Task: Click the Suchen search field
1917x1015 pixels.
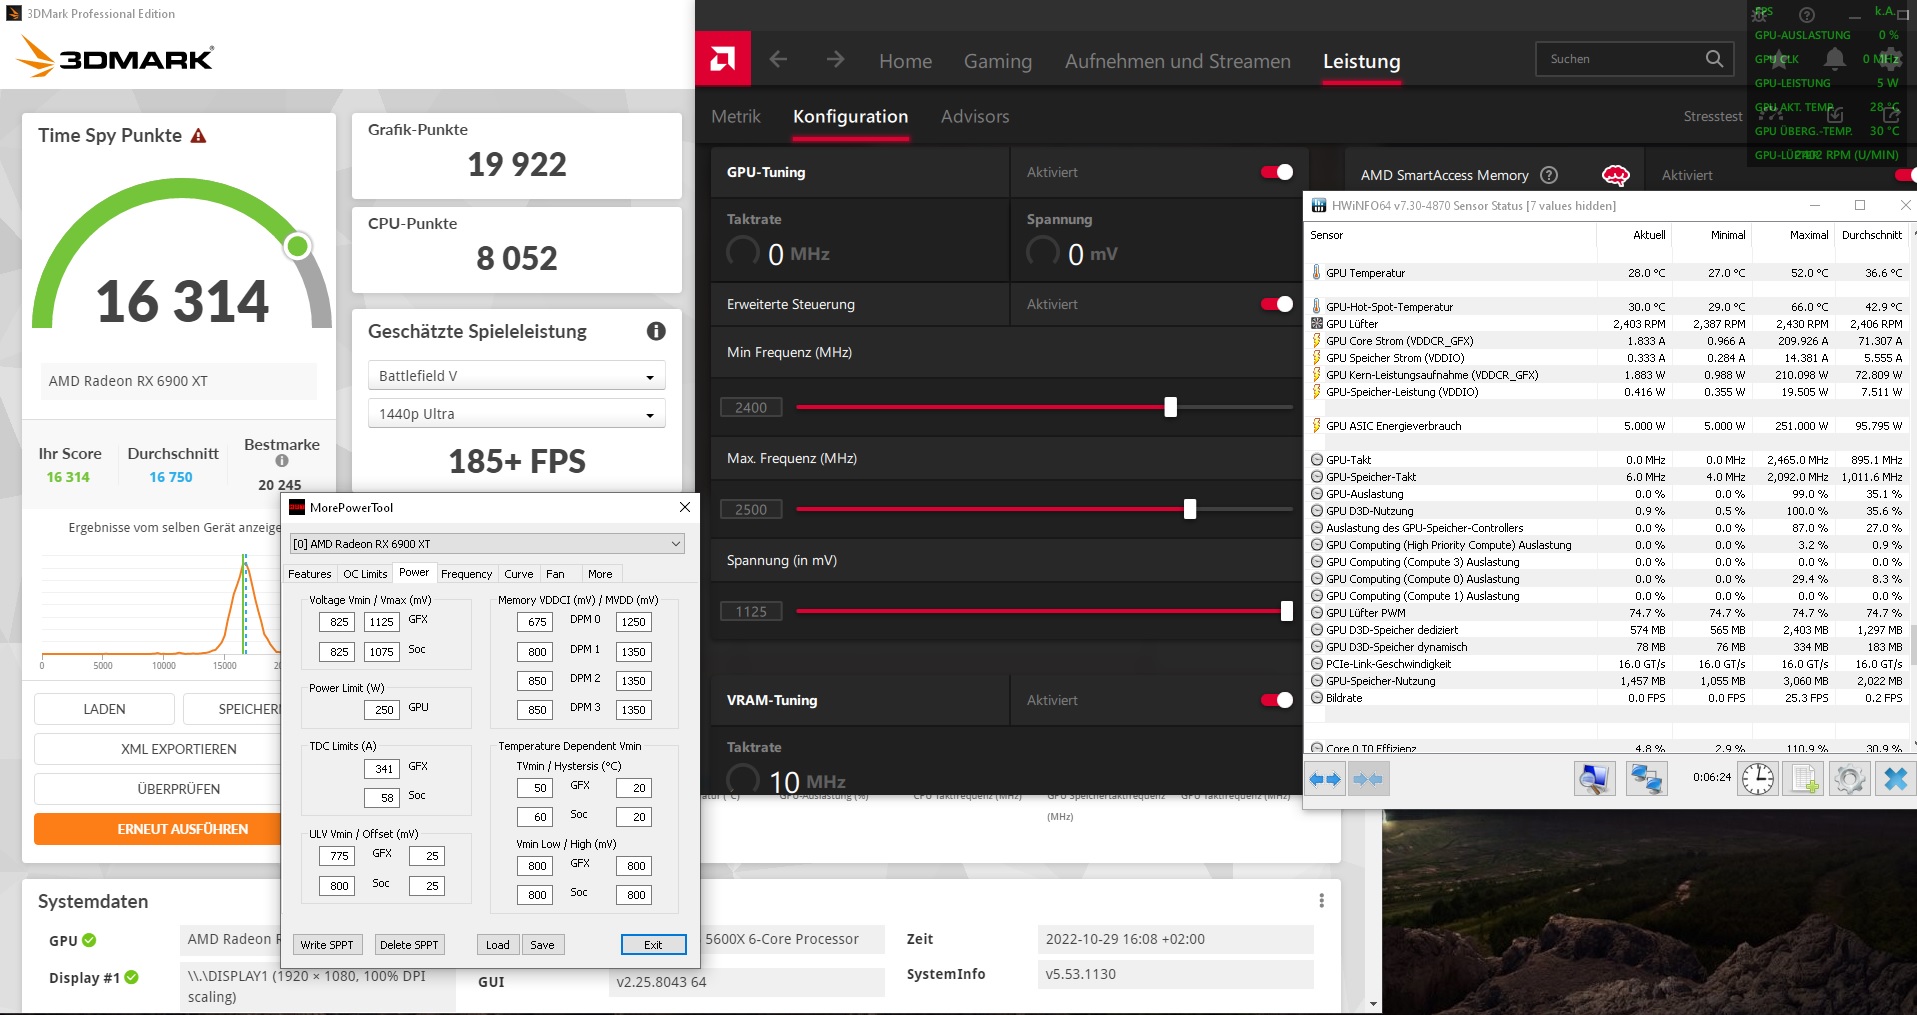Action: (x=1635, y=59)
